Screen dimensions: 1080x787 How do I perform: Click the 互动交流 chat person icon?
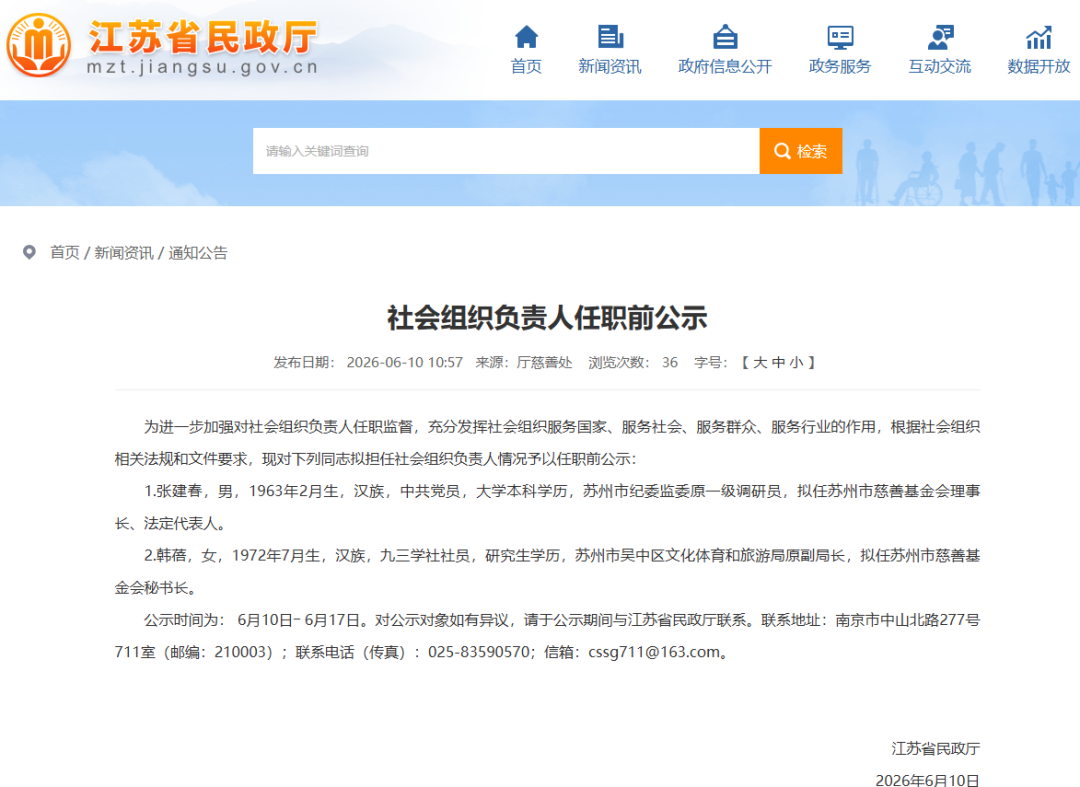pos(940,37)
